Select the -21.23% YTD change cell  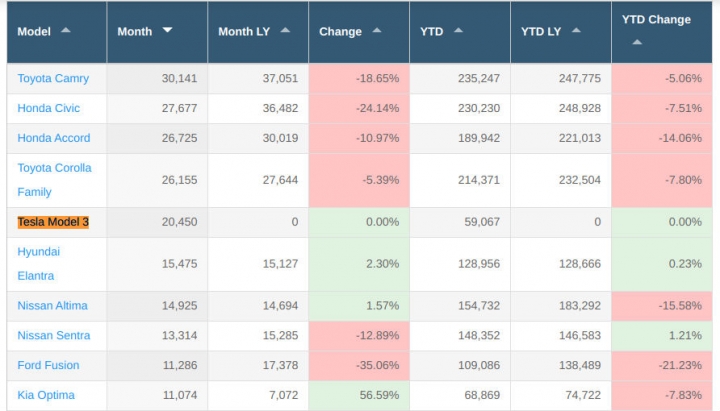(x=662, y=366)
